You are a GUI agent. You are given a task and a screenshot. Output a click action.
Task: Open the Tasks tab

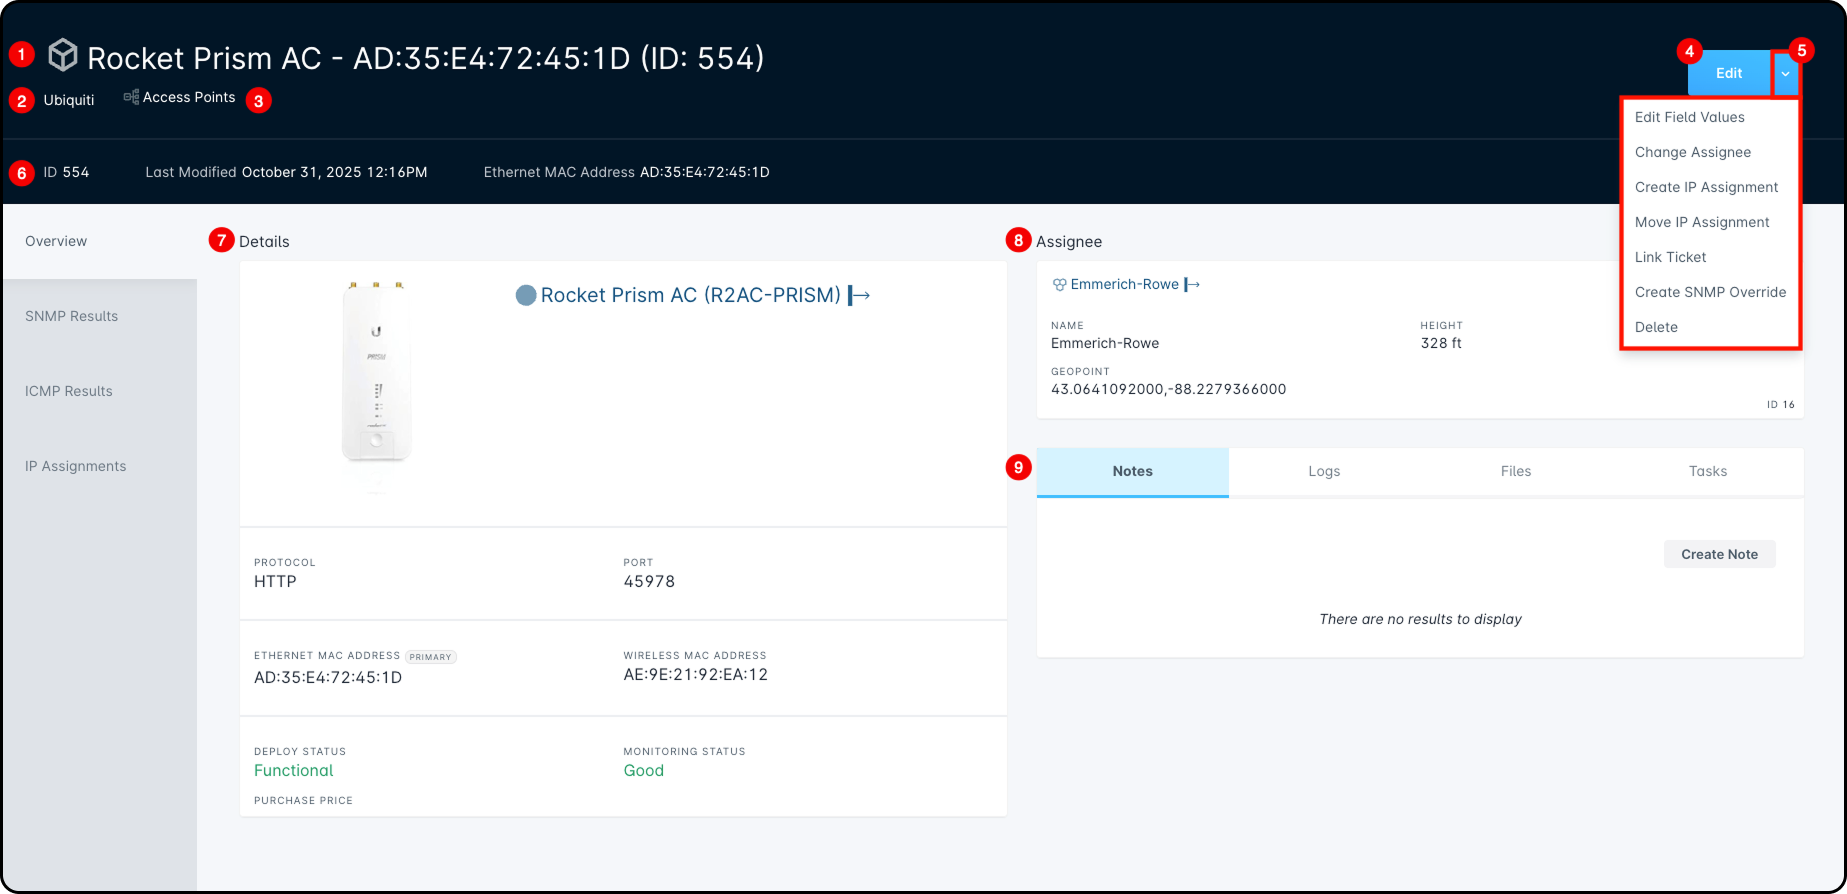1708,471
